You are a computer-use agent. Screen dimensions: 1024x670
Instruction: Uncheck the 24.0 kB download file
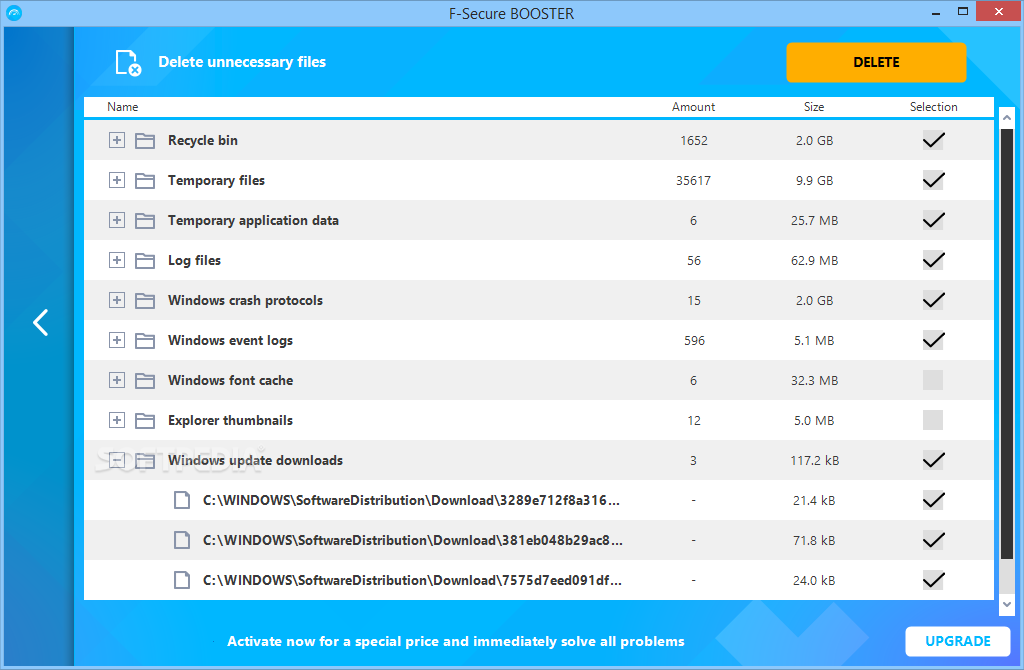(x=933, y=580)
